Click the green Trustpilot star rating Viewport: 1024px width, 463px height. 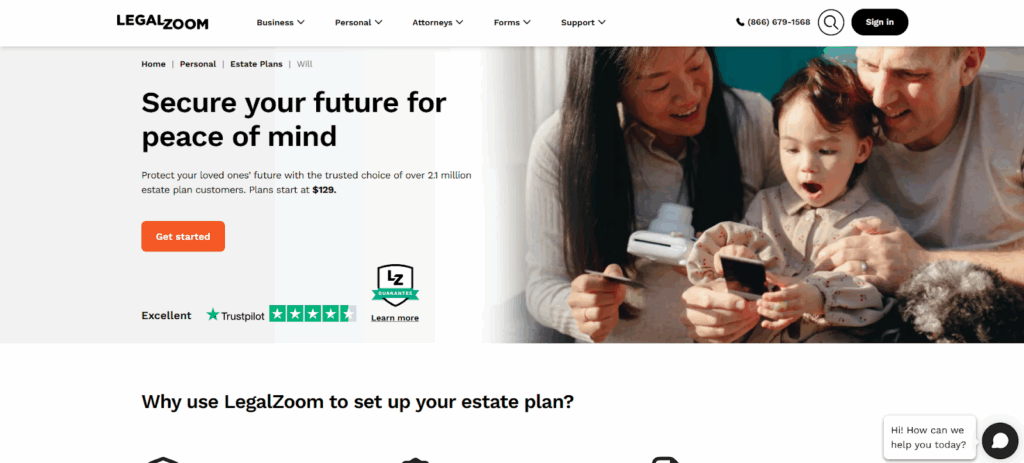313,314
